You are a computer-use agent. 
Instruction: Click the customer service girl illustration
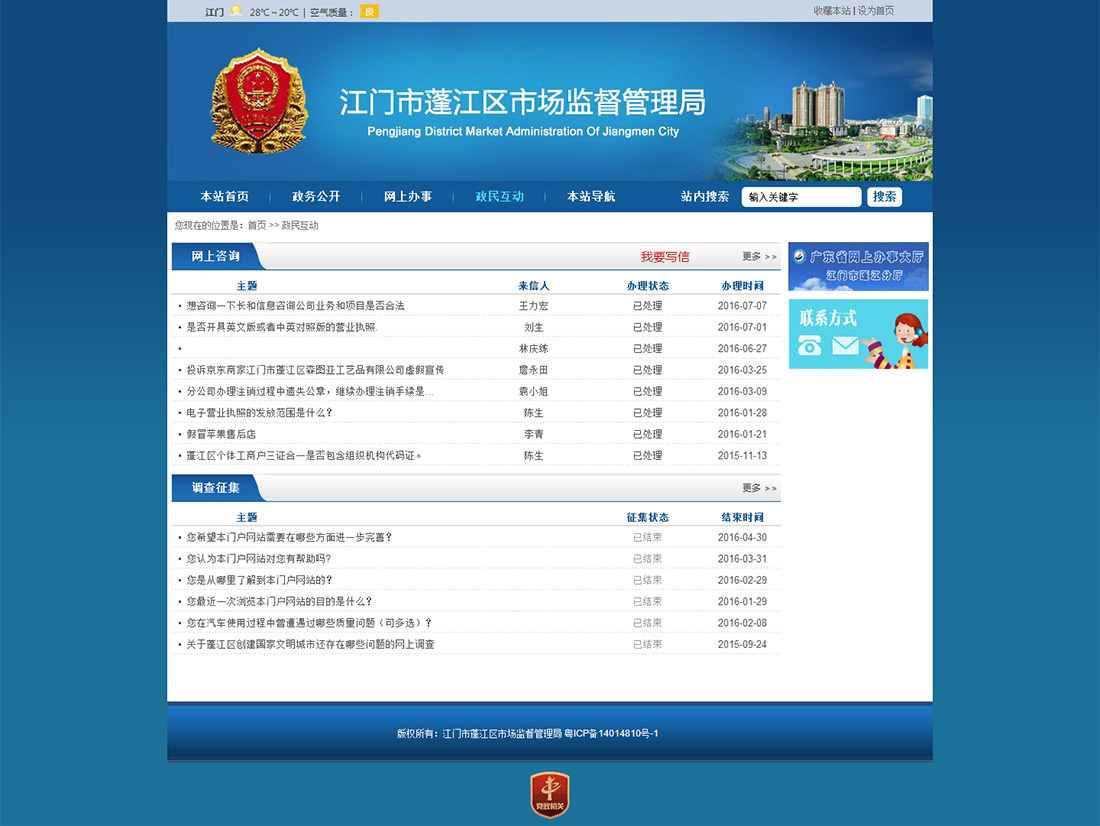point(899,340)
